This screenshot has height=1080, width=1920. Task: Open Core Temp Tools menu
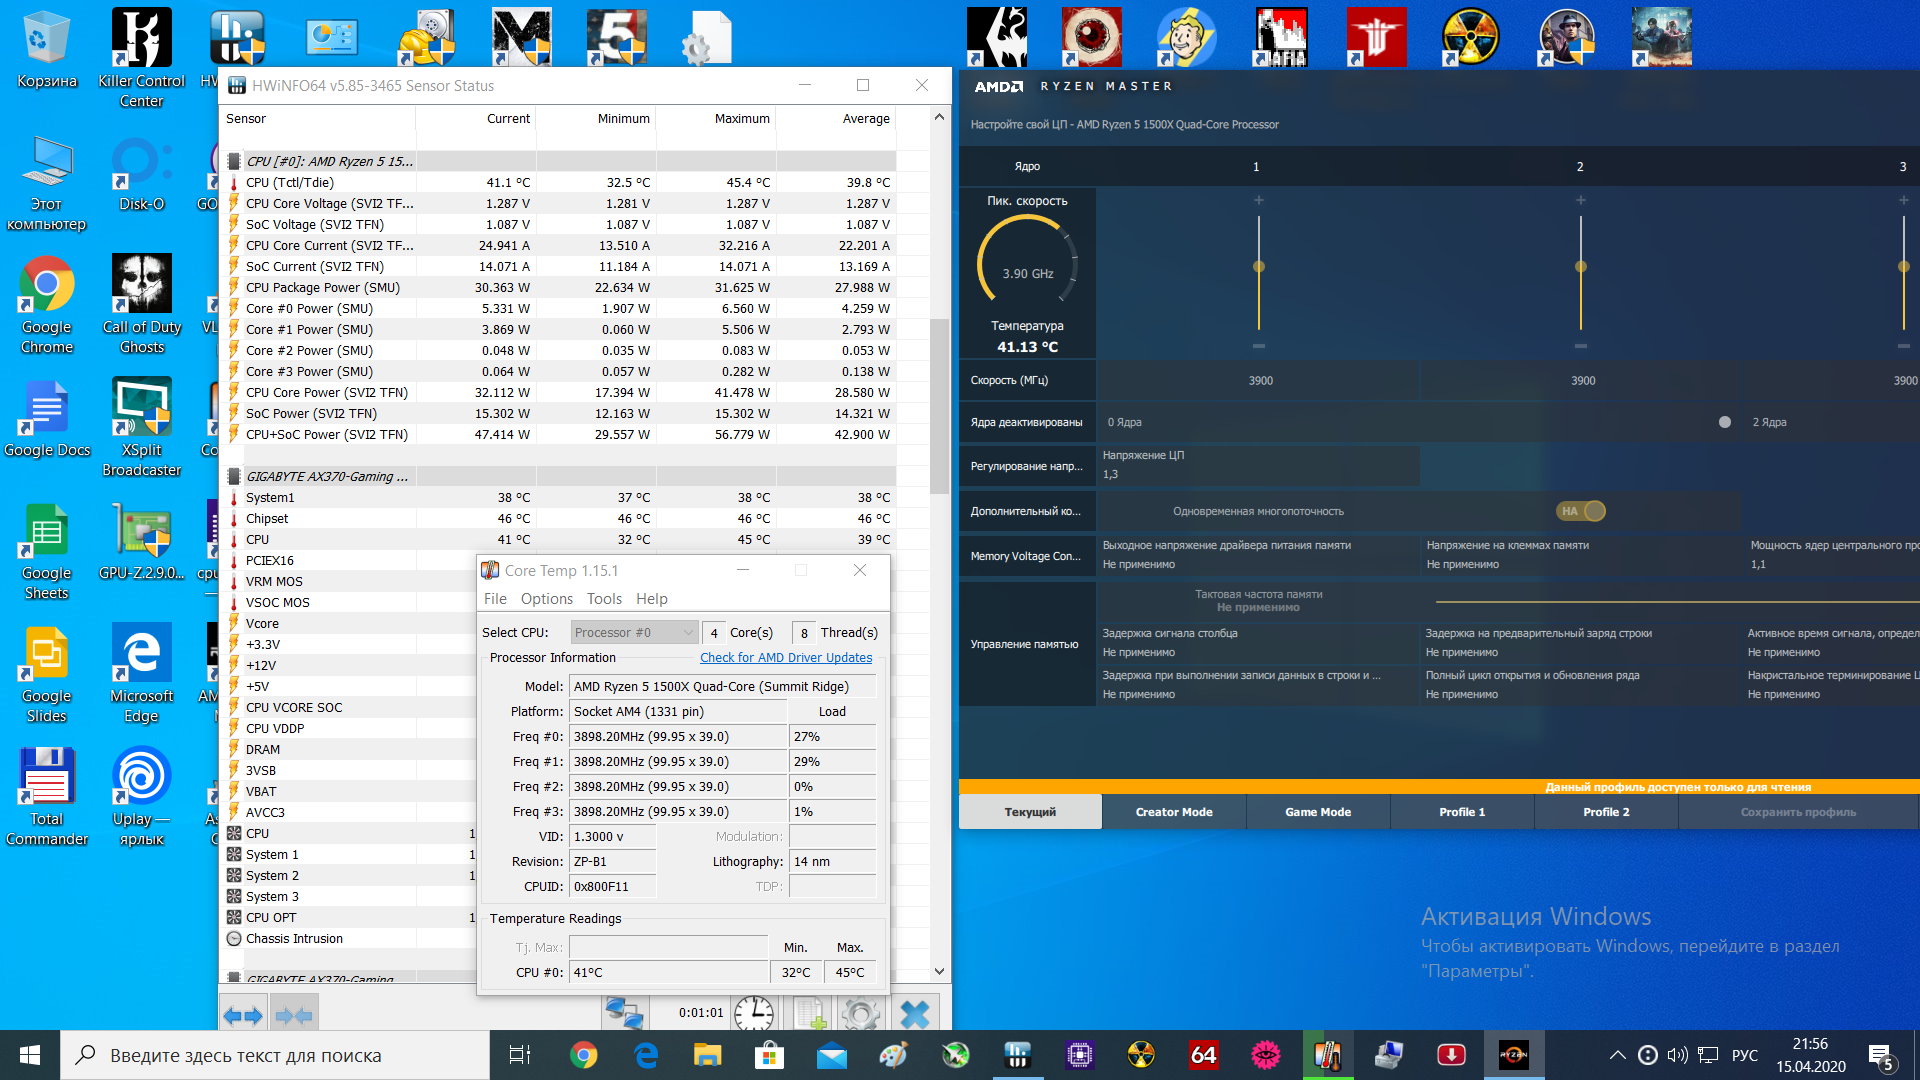tap(604, 599)
